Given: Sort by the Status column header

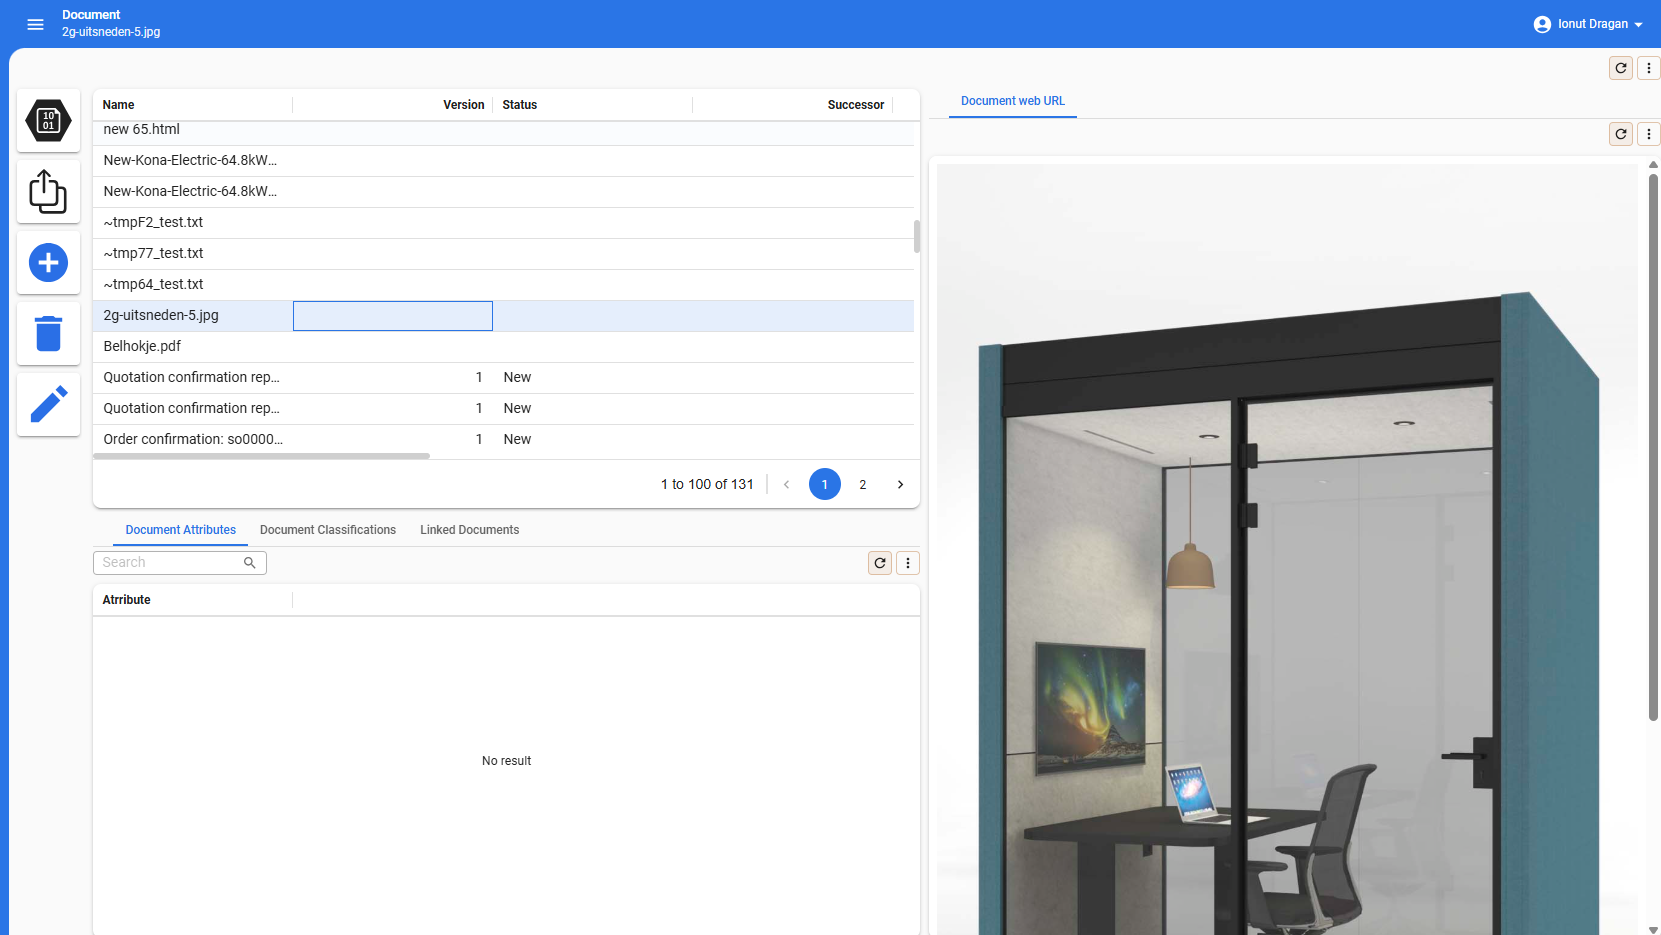Looking at the screenshot, I should [x=593, y=105].
